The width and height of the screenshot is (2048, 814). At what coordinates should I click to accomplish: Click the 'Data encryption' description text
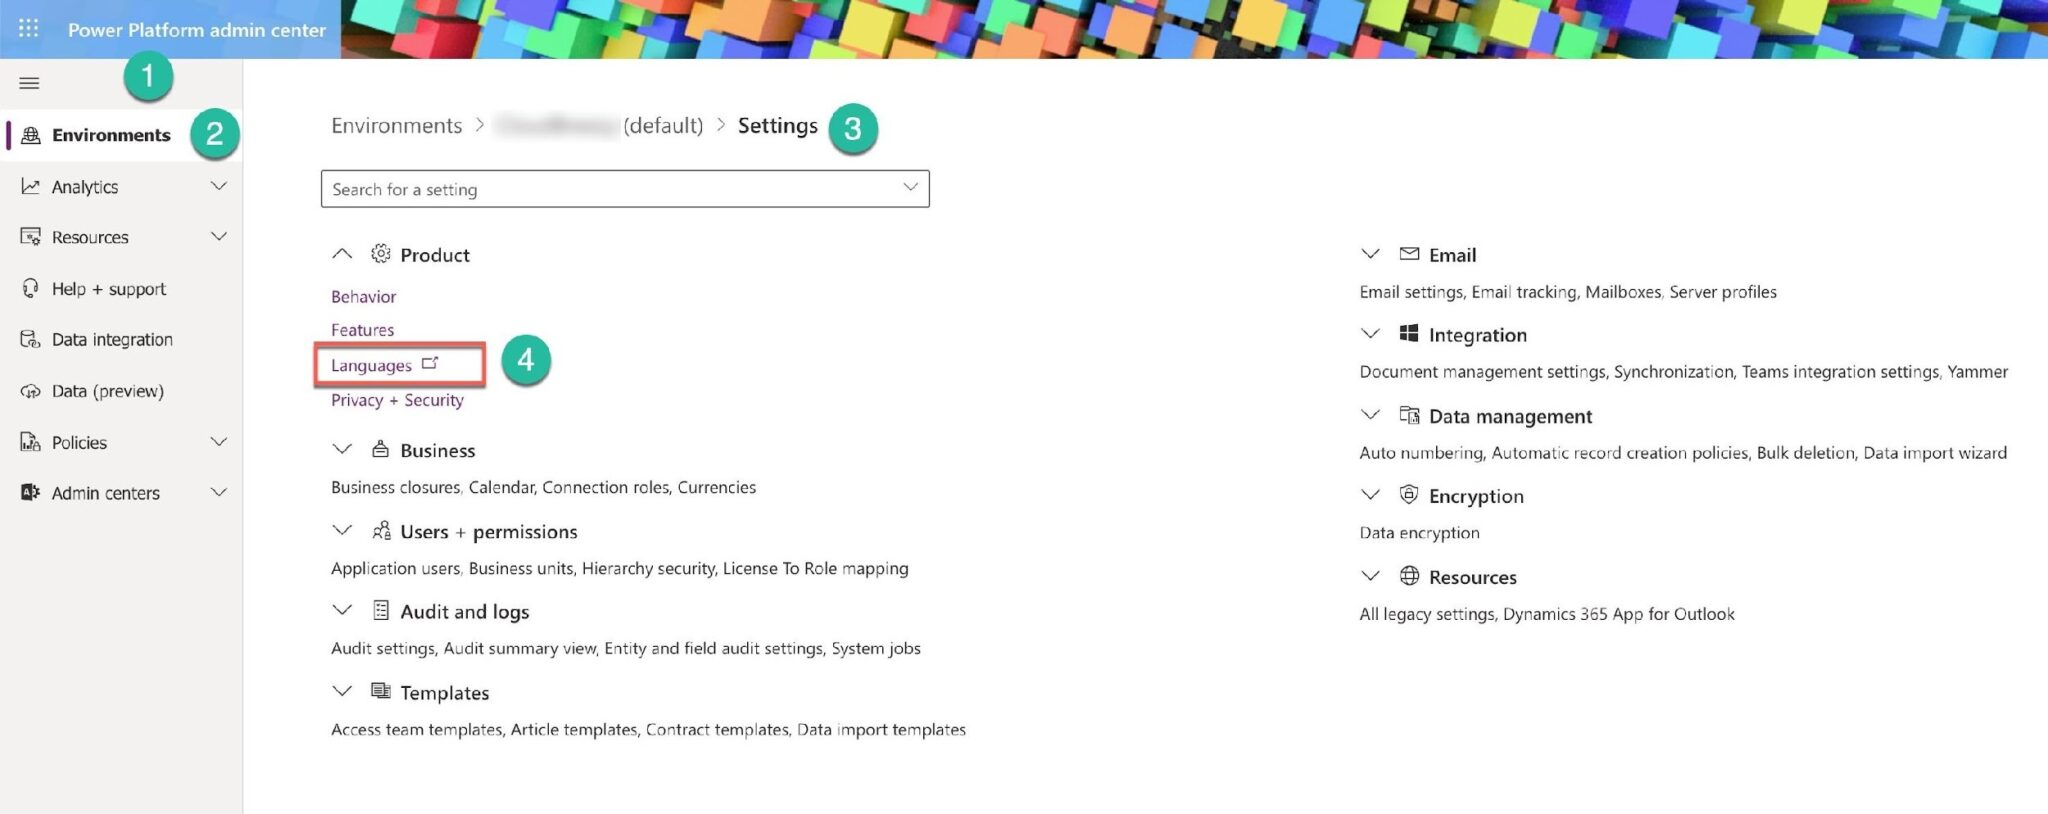click(1419, 533)
